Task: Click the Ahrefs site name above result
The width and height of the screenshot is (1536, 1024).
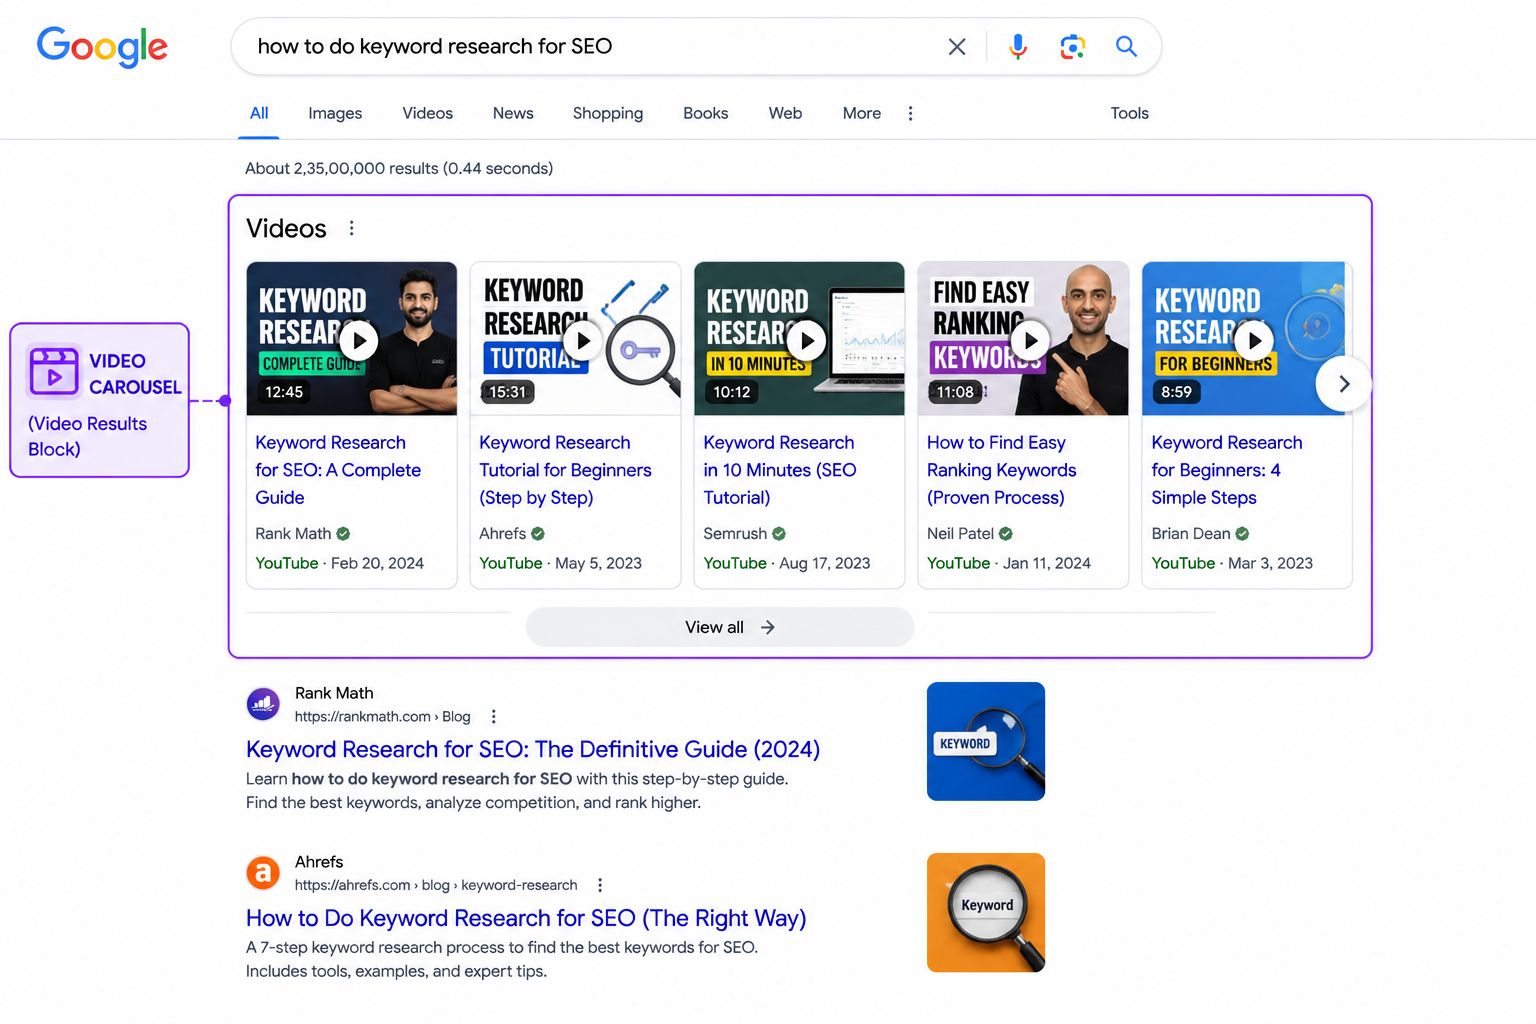Action: [x=319, y=862]
